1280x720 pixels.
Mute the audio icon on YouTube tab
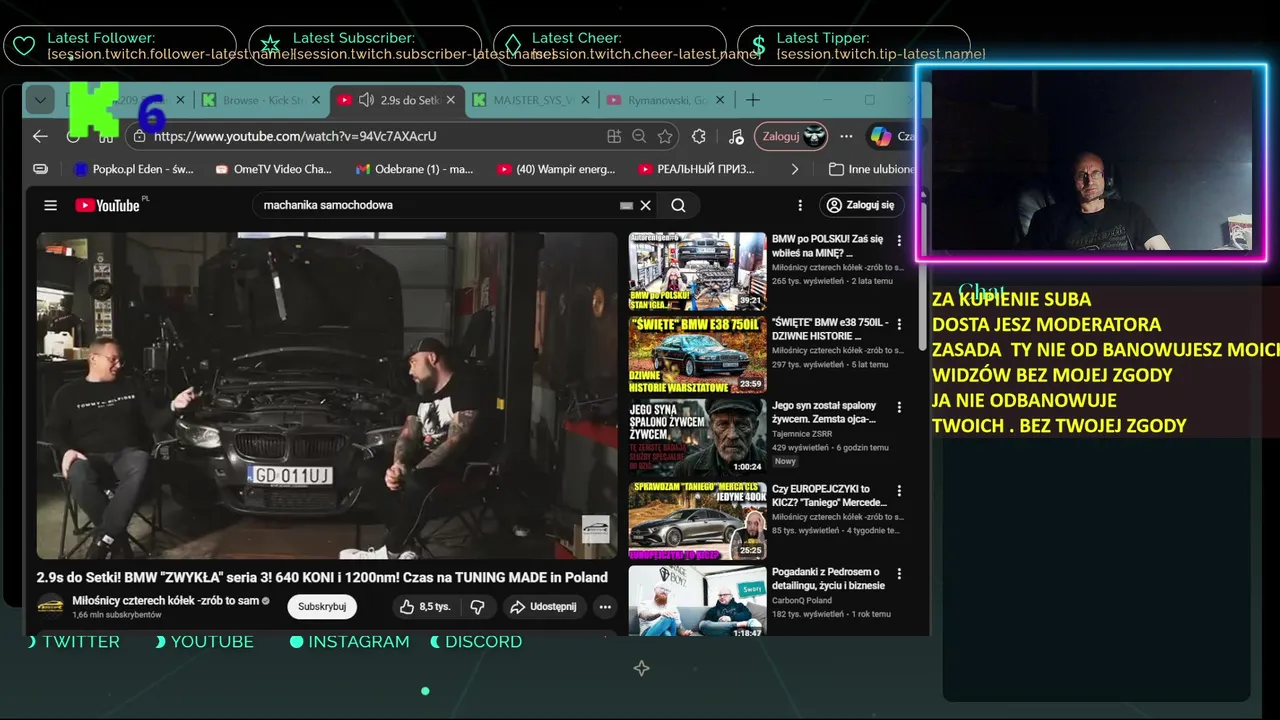tap(366, 100)
